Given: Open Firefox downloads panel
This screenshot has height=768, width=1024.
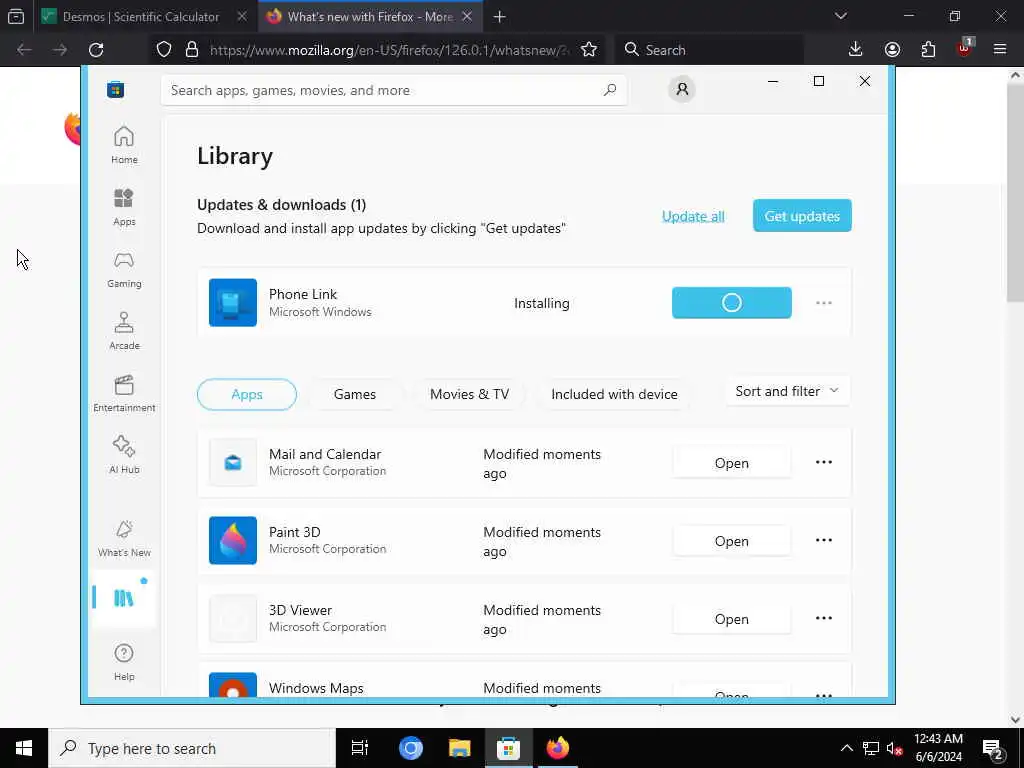Looking at the screenshot, I should (856, 50).
